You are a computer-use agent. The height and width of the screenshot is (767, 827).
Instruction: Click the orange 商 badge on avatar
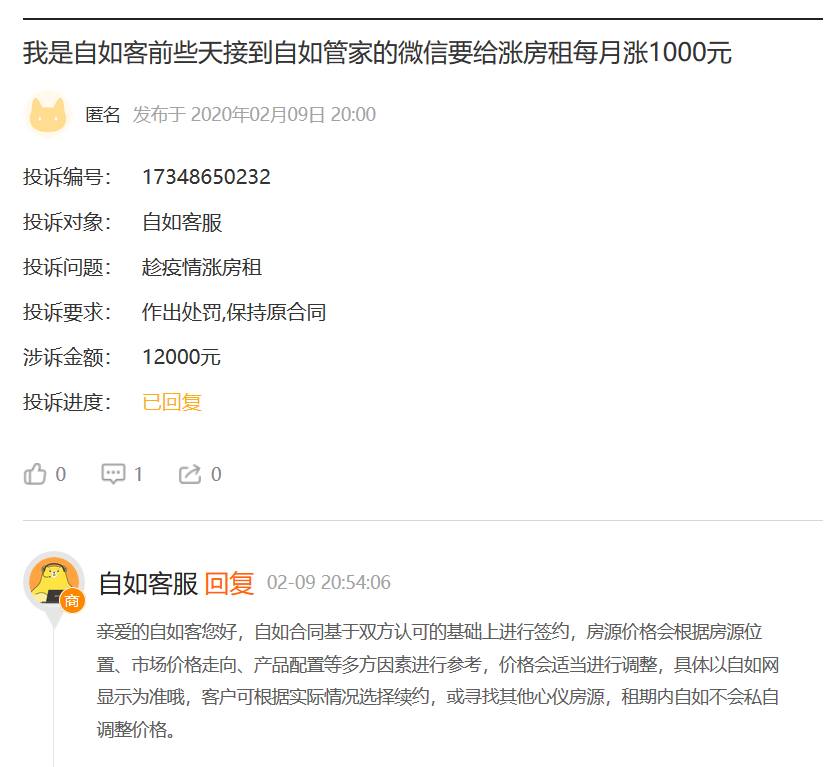(x=72, y=601)
